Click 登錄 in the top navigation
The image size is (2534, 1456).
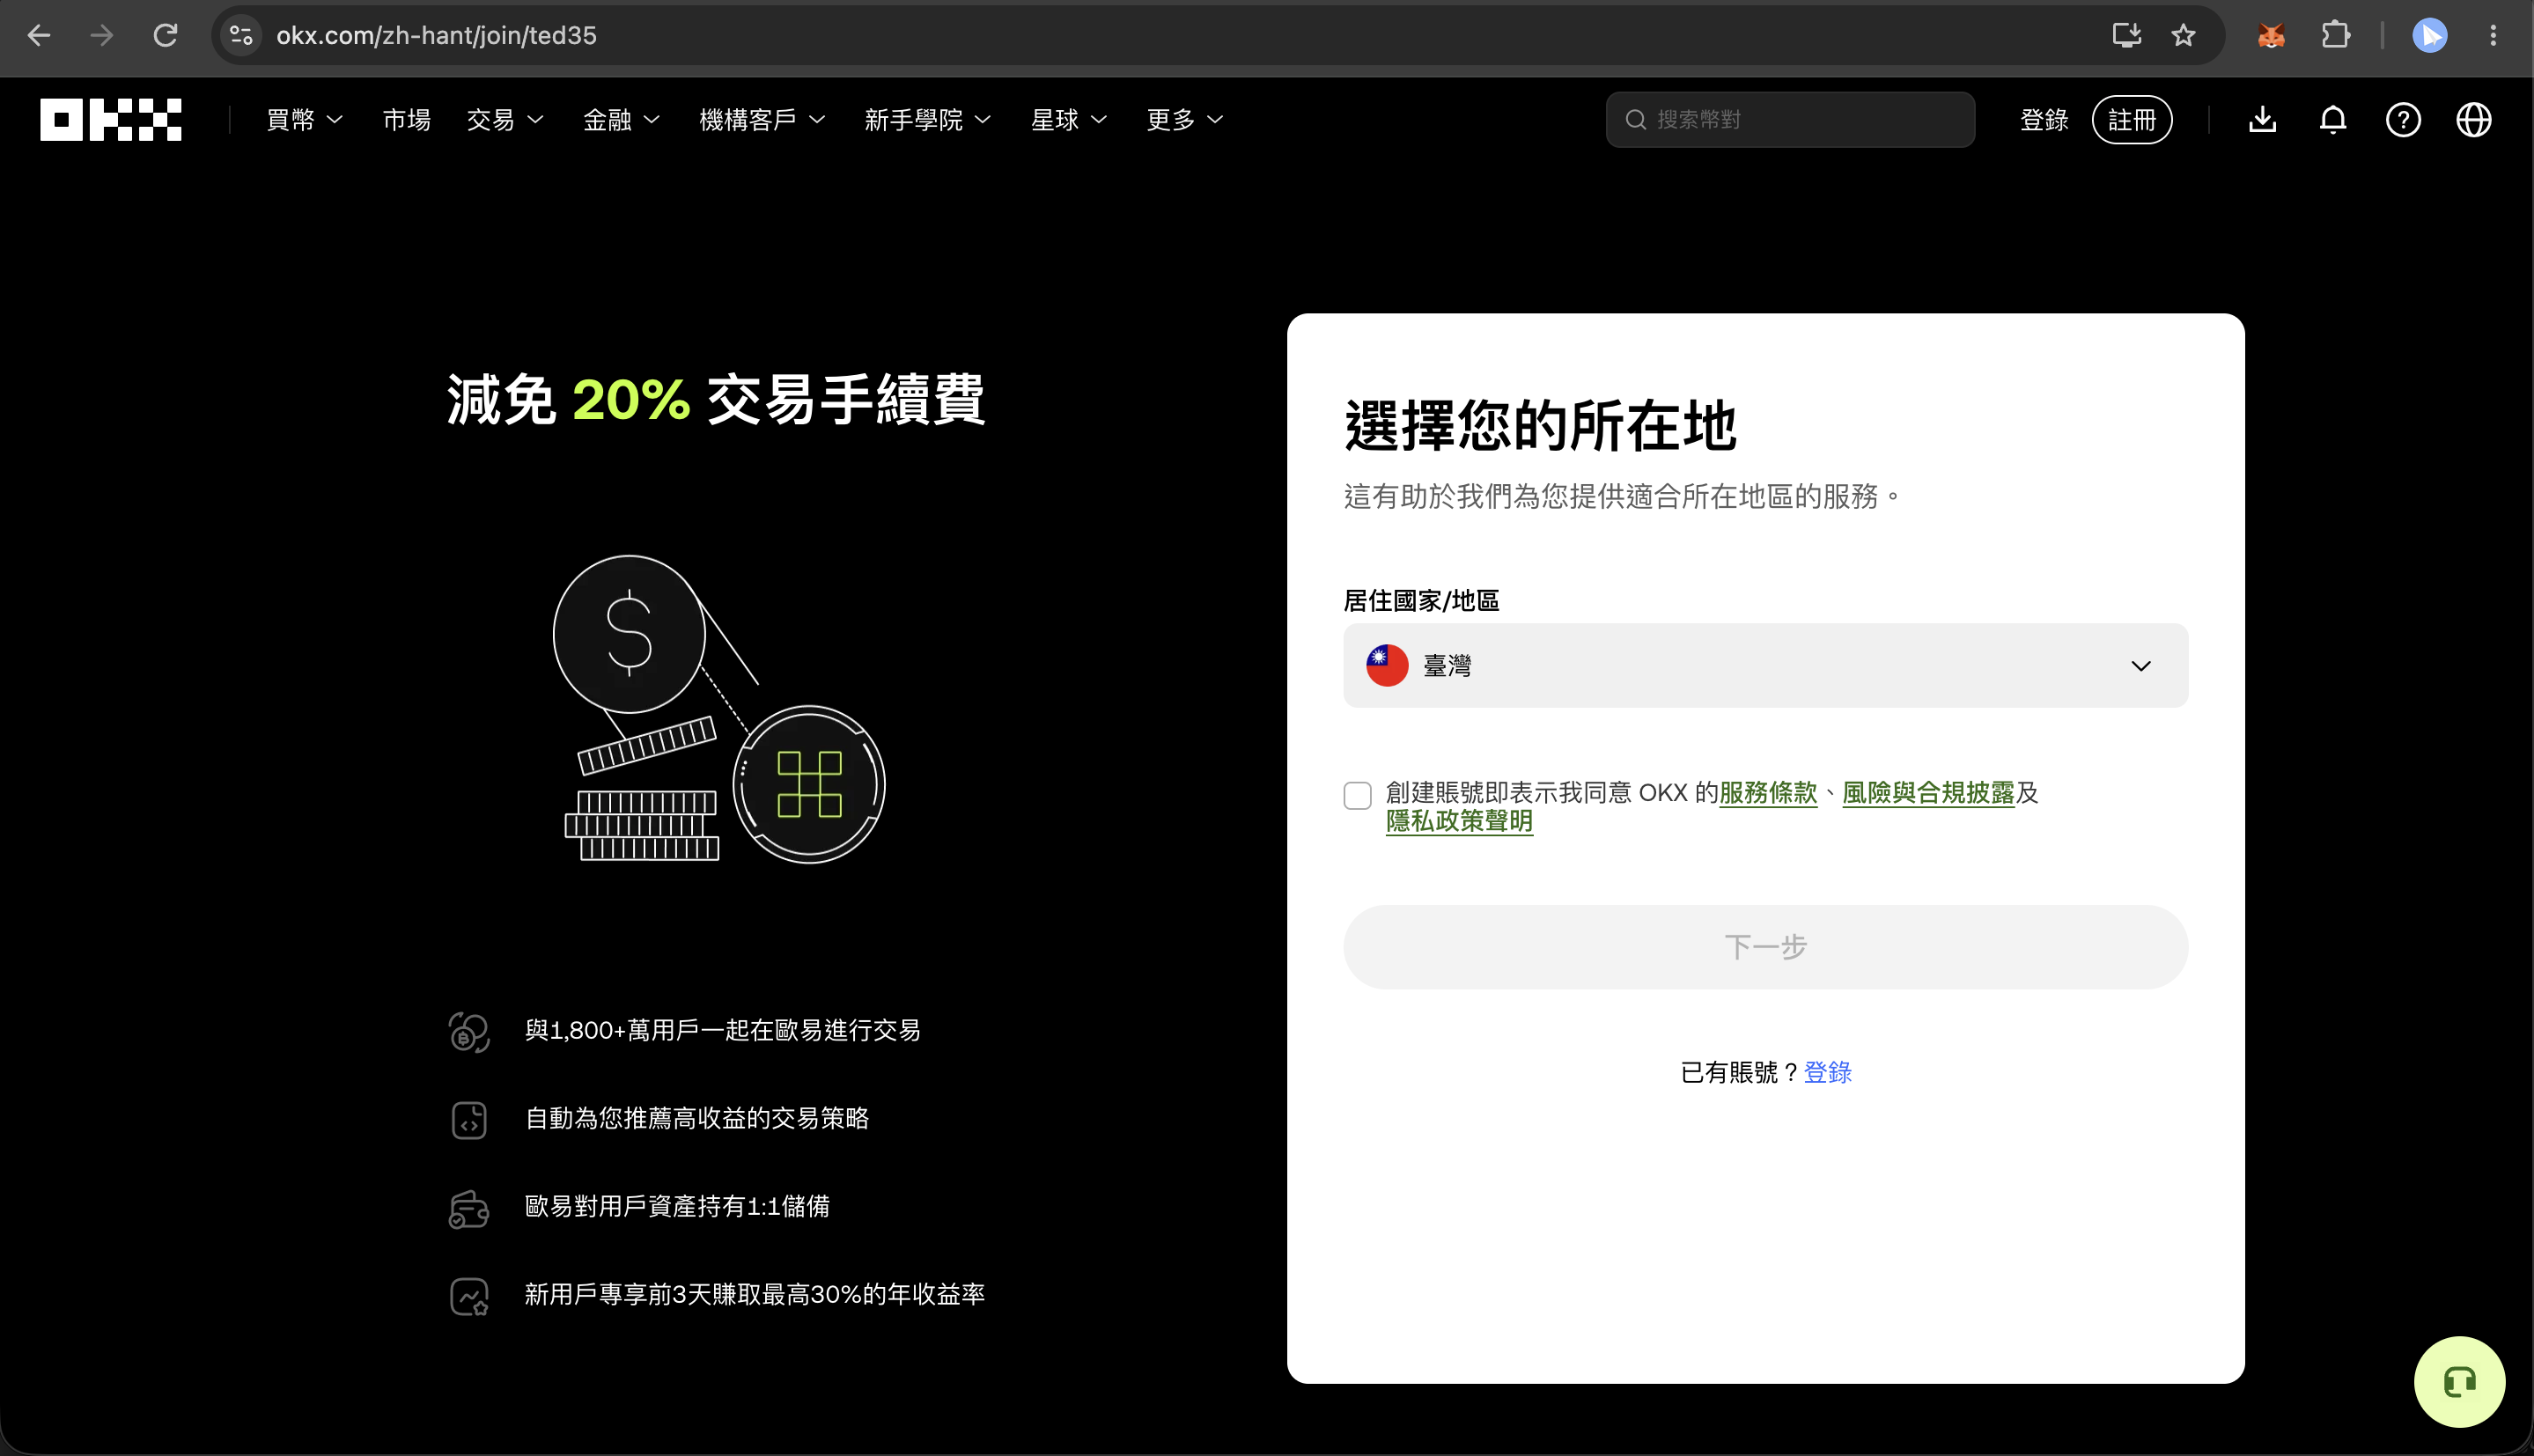(2044, 120)
